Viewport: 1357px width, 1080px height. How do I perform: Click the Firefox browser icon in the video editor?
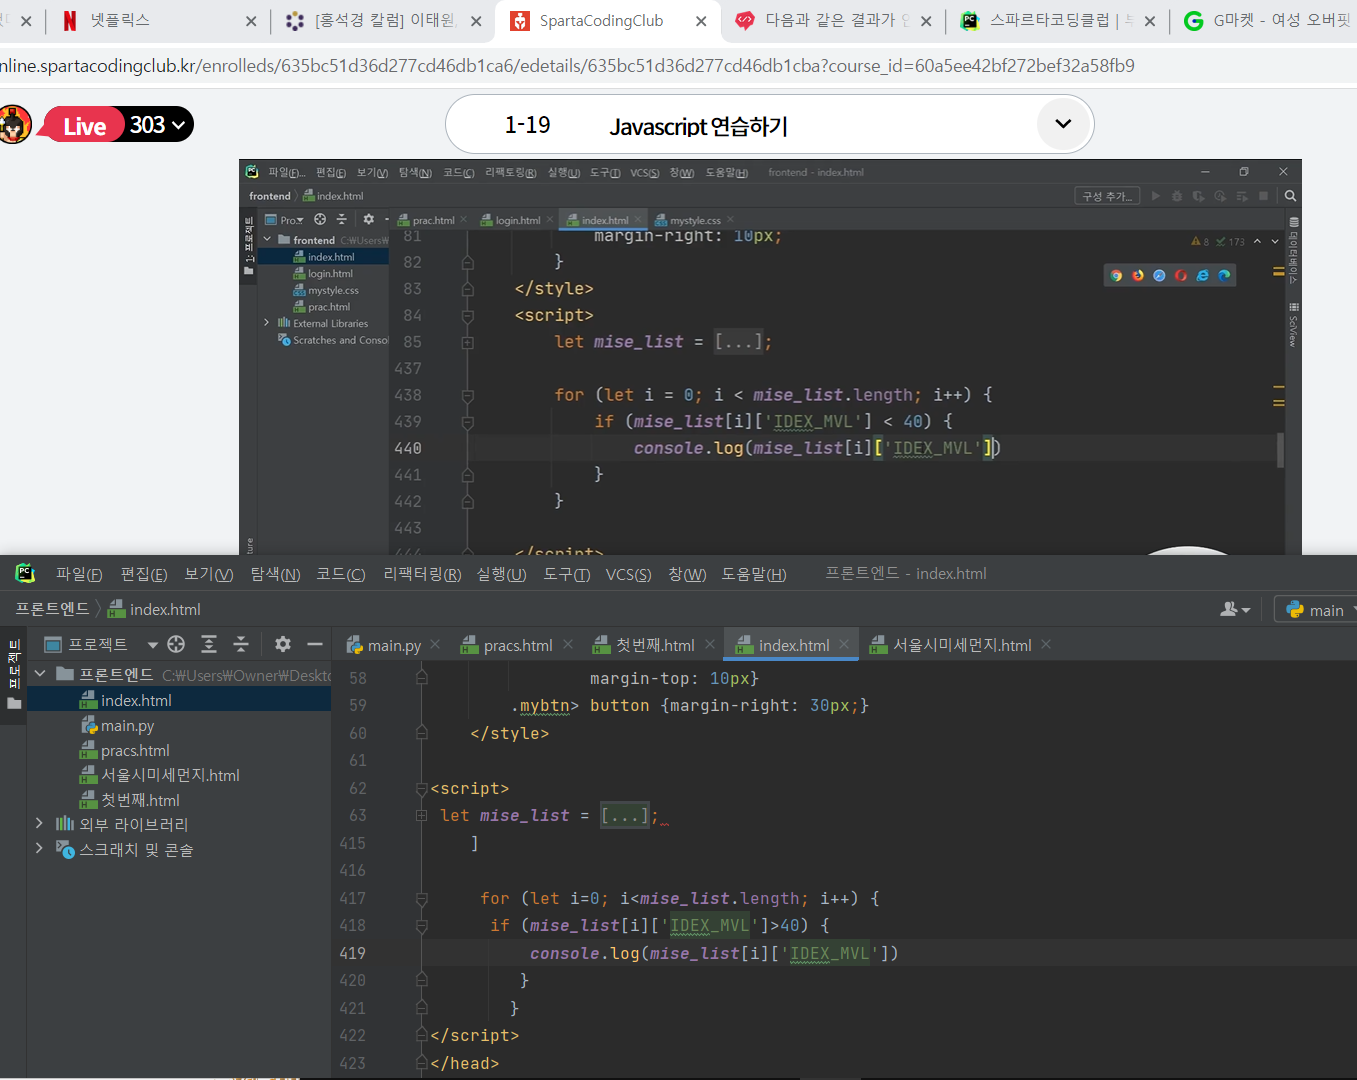coord(1138,275)
